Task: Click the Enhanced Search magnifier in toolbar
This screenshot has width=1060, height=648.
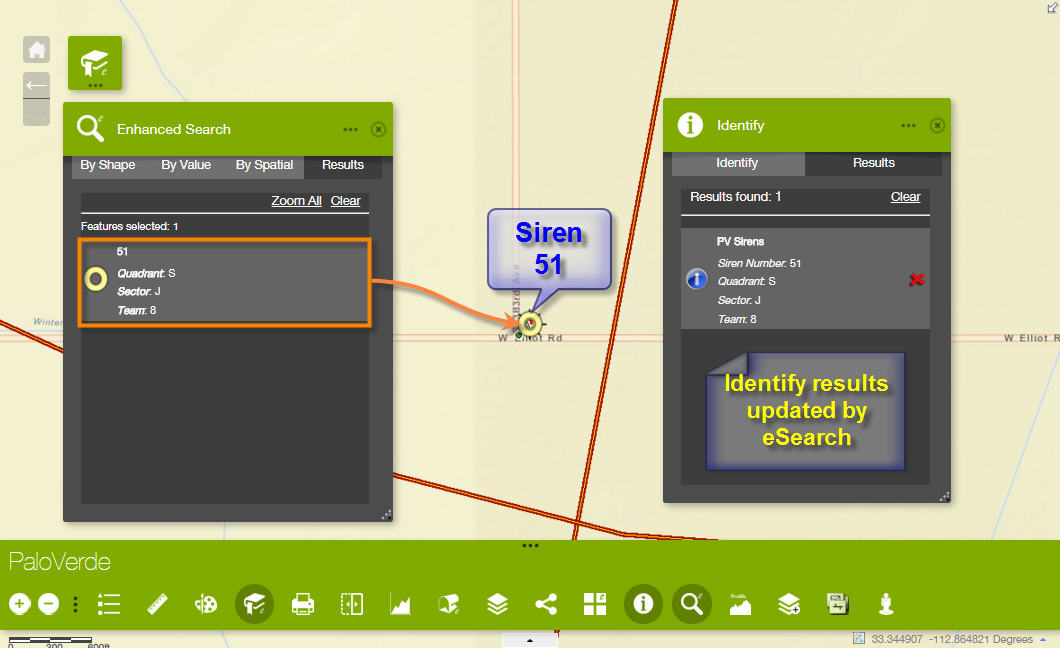Action: click(692, 603)
